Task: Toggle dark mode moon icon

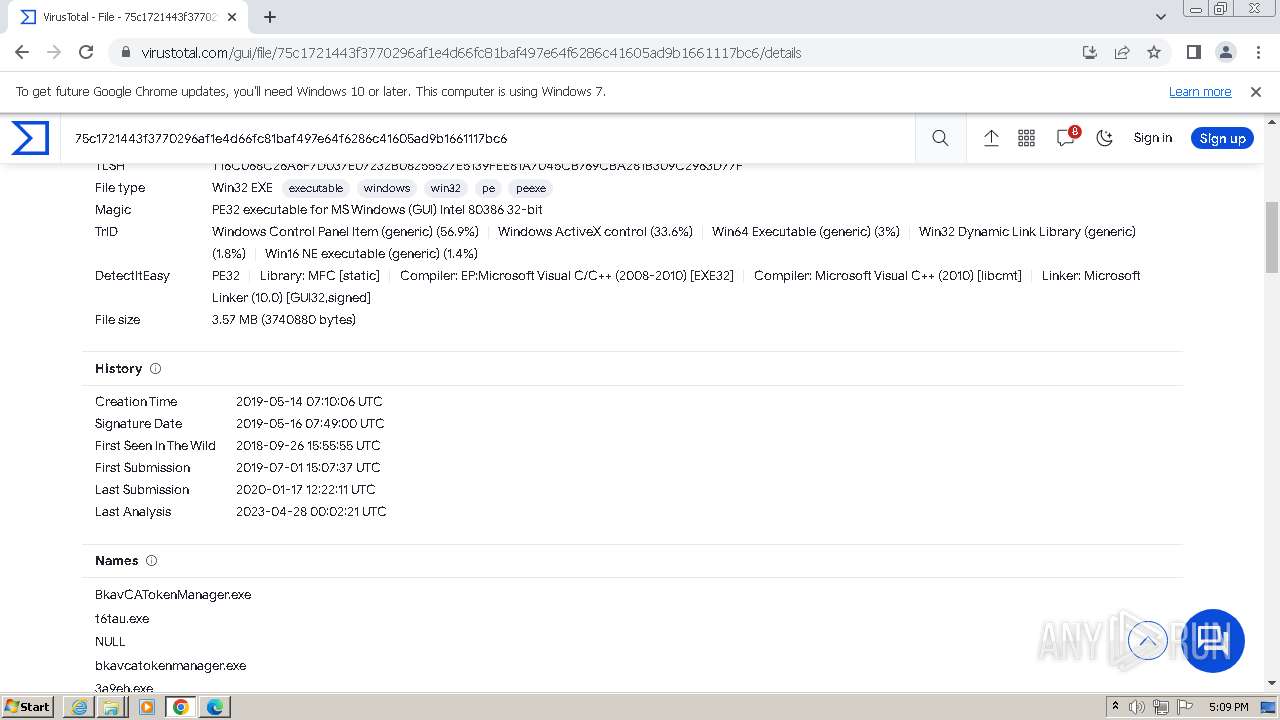Action: (1104, 138)
